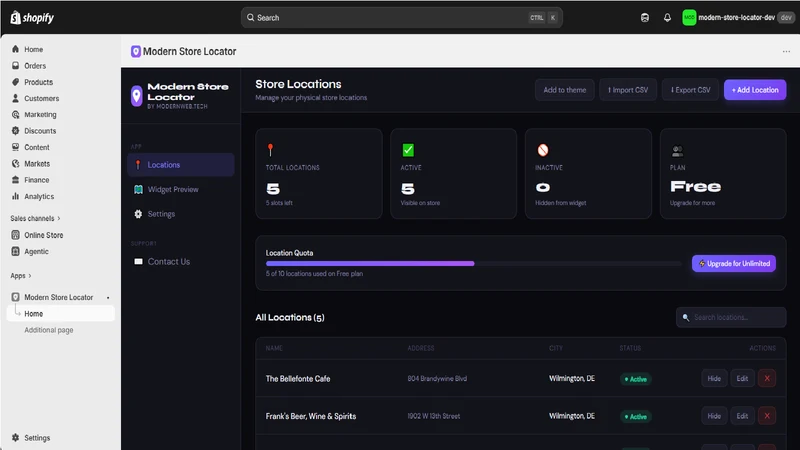Open the three-dot more menu in app header
This screenshot has height=450, width=800.
(x=786, y=52)
